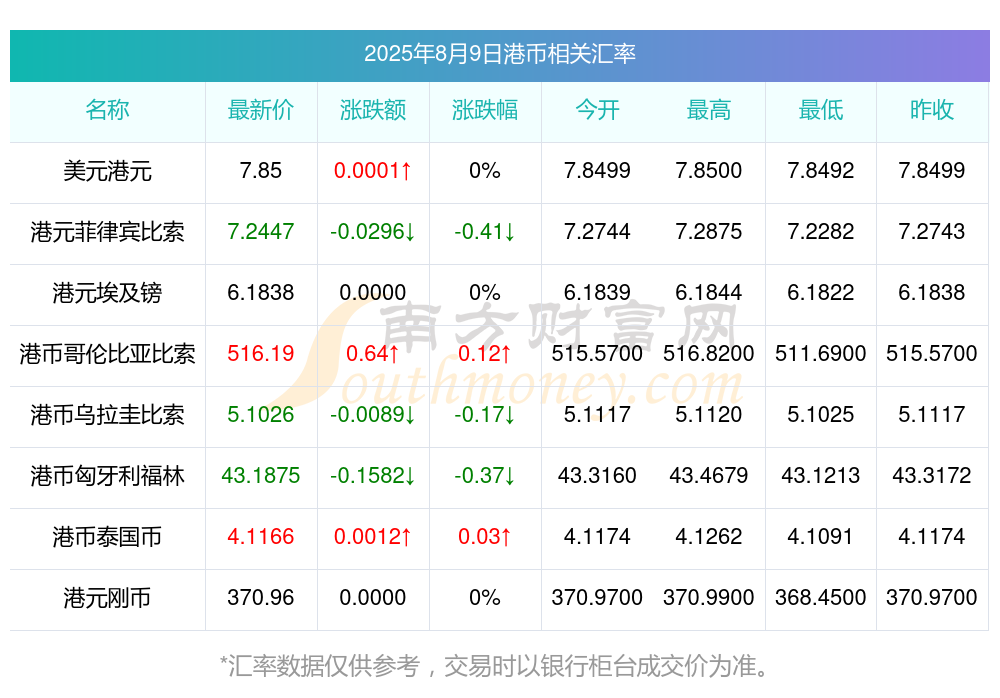Click the 昨收 column header

point(932,110)
